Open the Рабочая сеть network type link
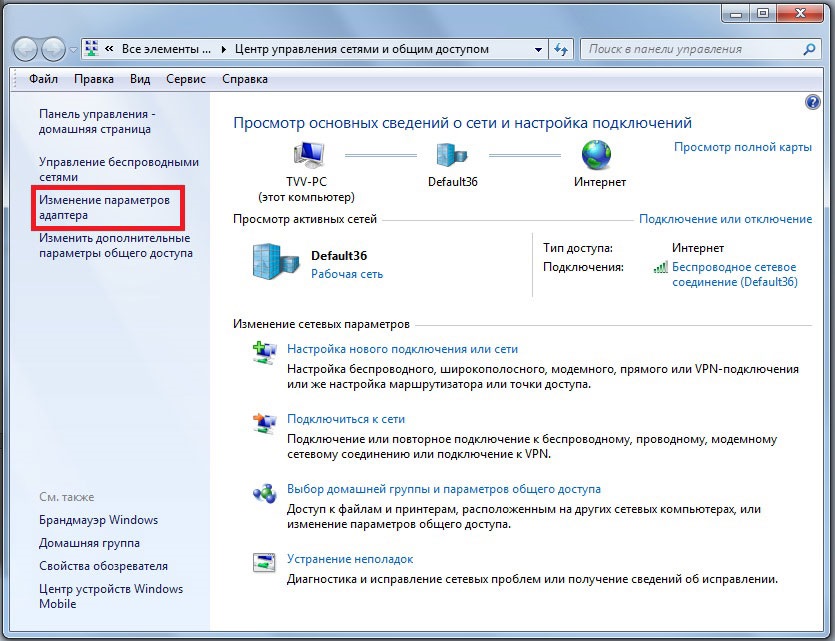The width and height of the screenshot is (835, 641). (x=347, y=274)
